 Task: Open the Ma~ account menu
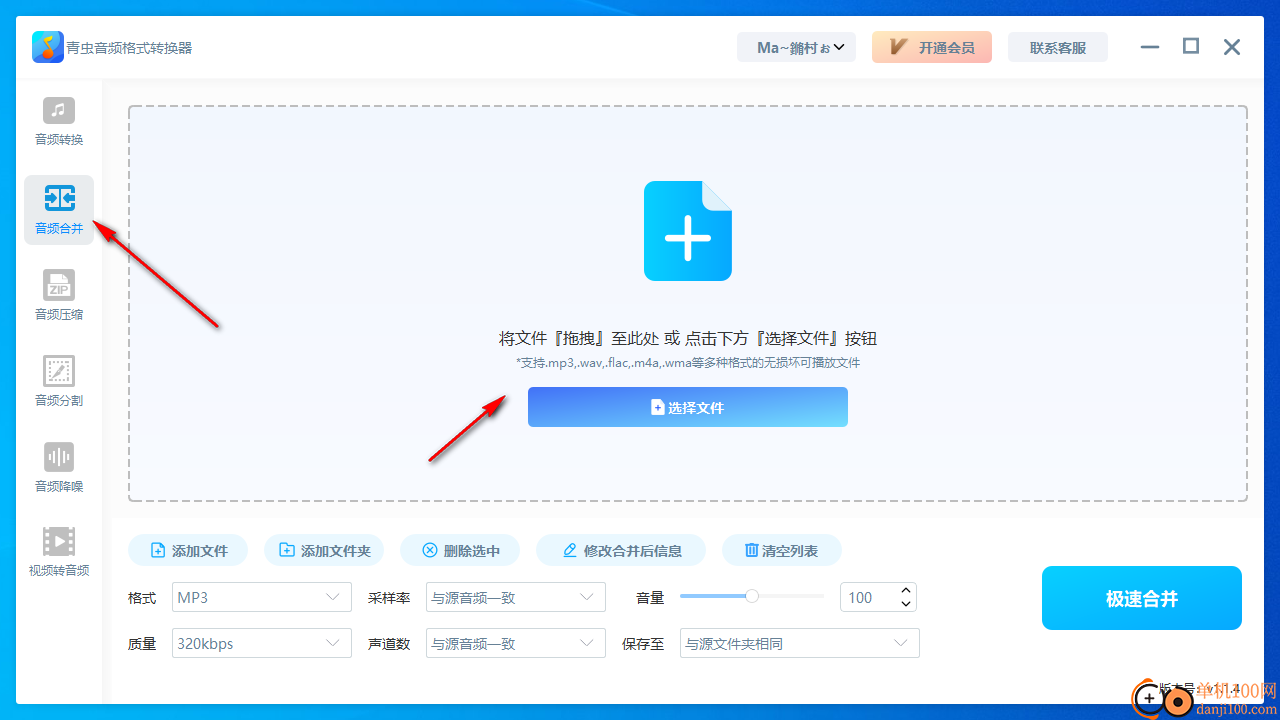tap(797, 47)
